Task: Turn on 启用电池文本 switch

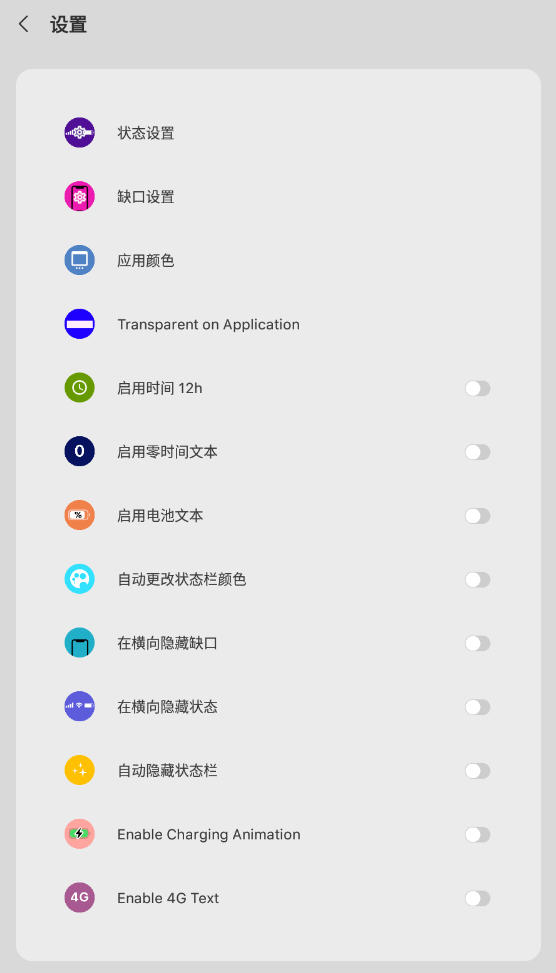Action: (x=478, y=516)
